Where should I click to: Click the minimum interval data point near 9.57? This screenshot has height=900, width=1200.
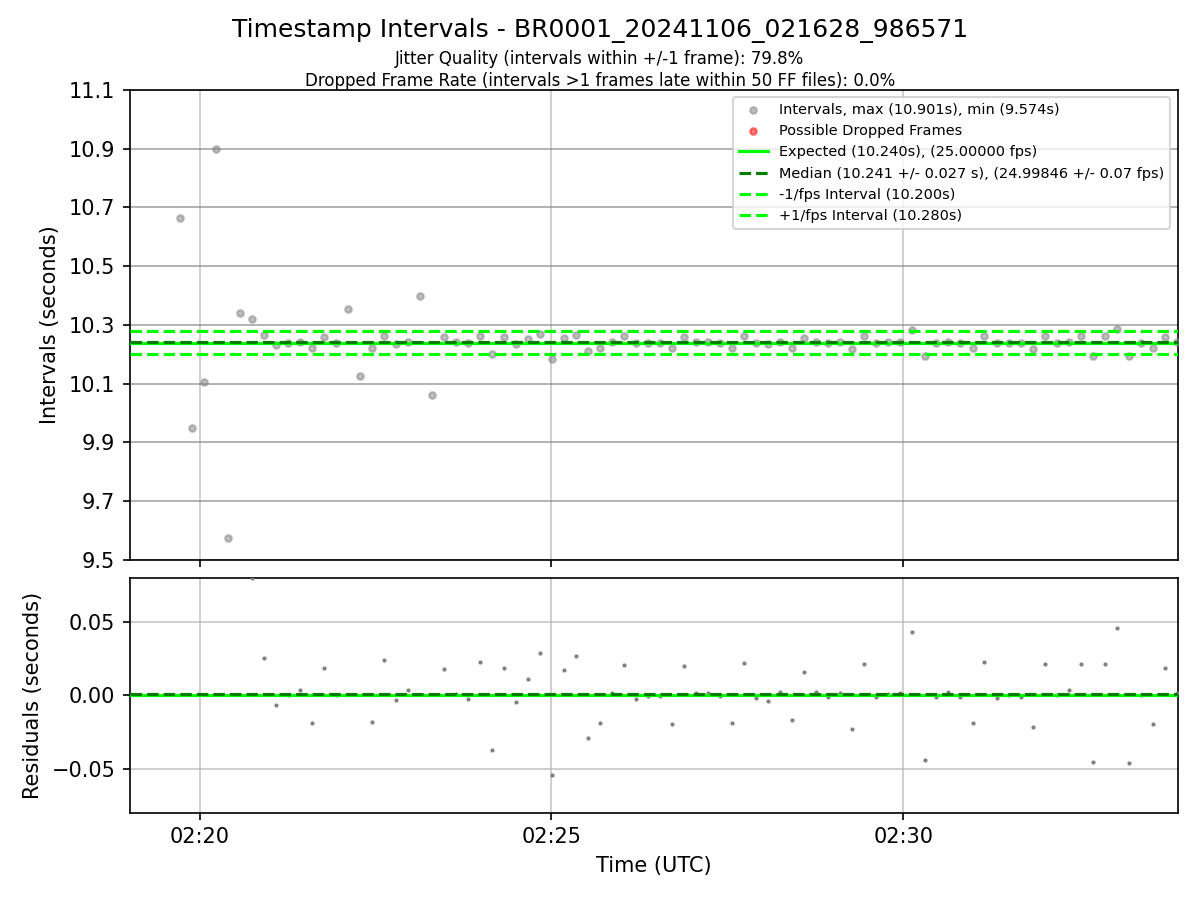tap(228, 538)
